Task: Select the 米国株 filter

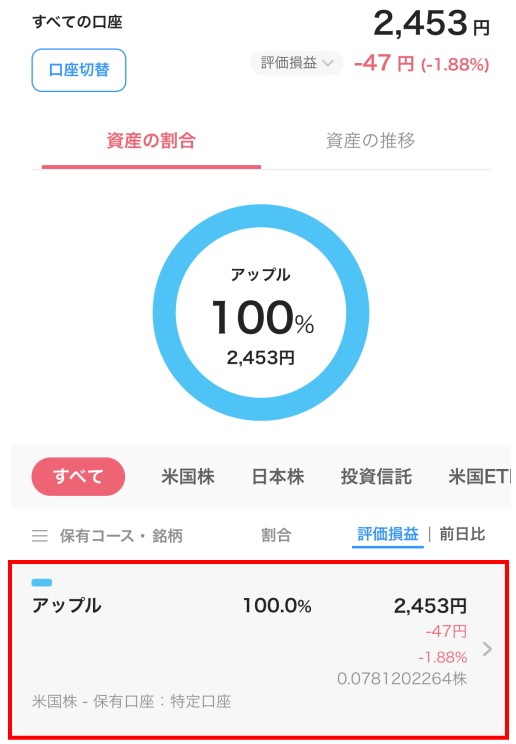Action: 188,476
